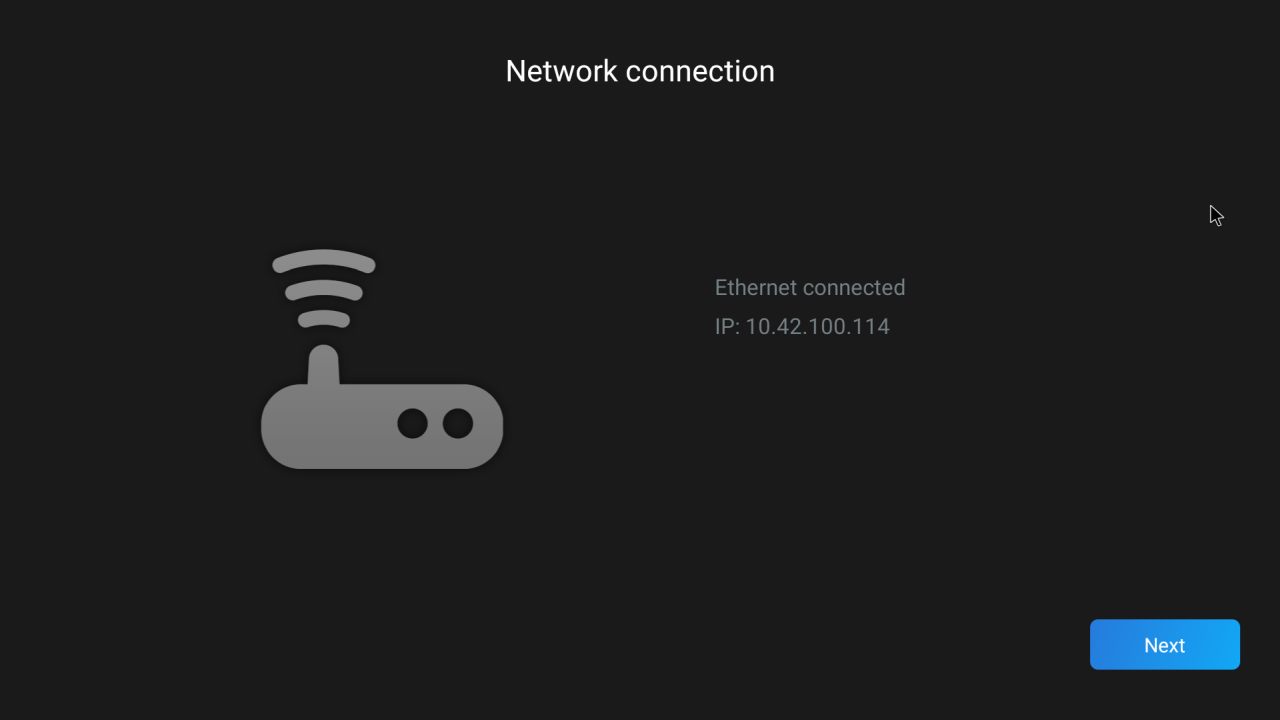Screen dimensions: 1280x720
Task: Click the "IP:" label
Action: coord(727,326)
